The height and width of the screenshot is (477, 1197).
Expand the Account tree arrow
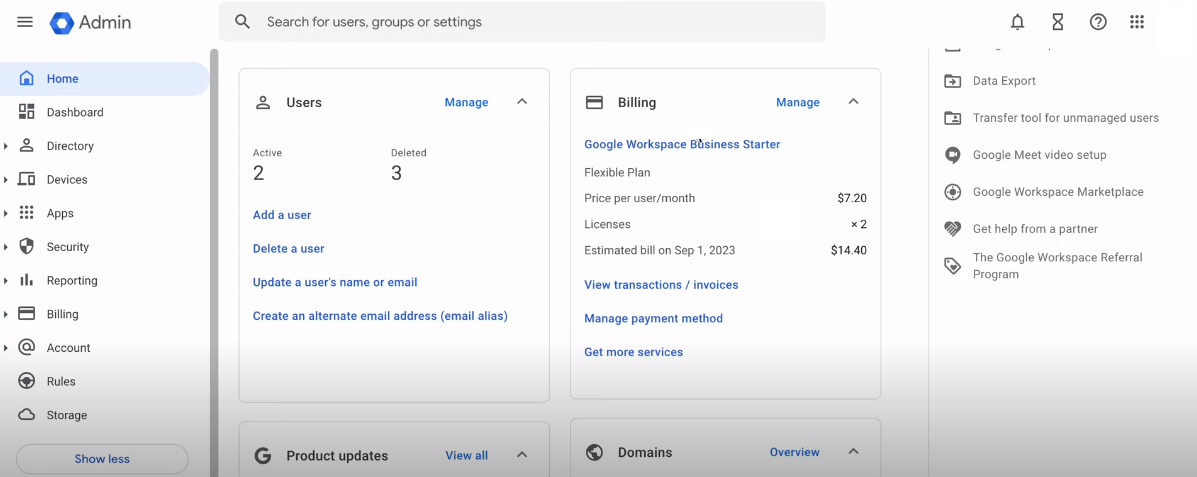click(6, 347)
